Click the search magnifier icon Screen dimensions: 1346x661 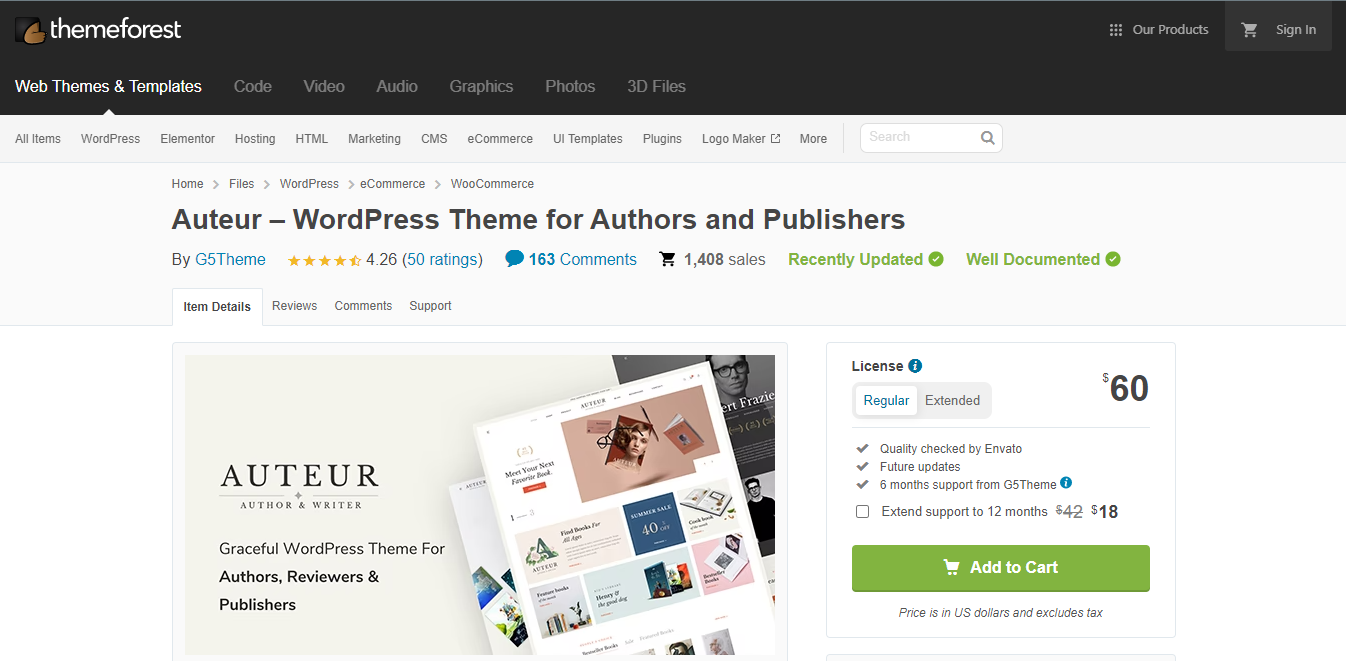pyautogui.click(x=988, y=138)
